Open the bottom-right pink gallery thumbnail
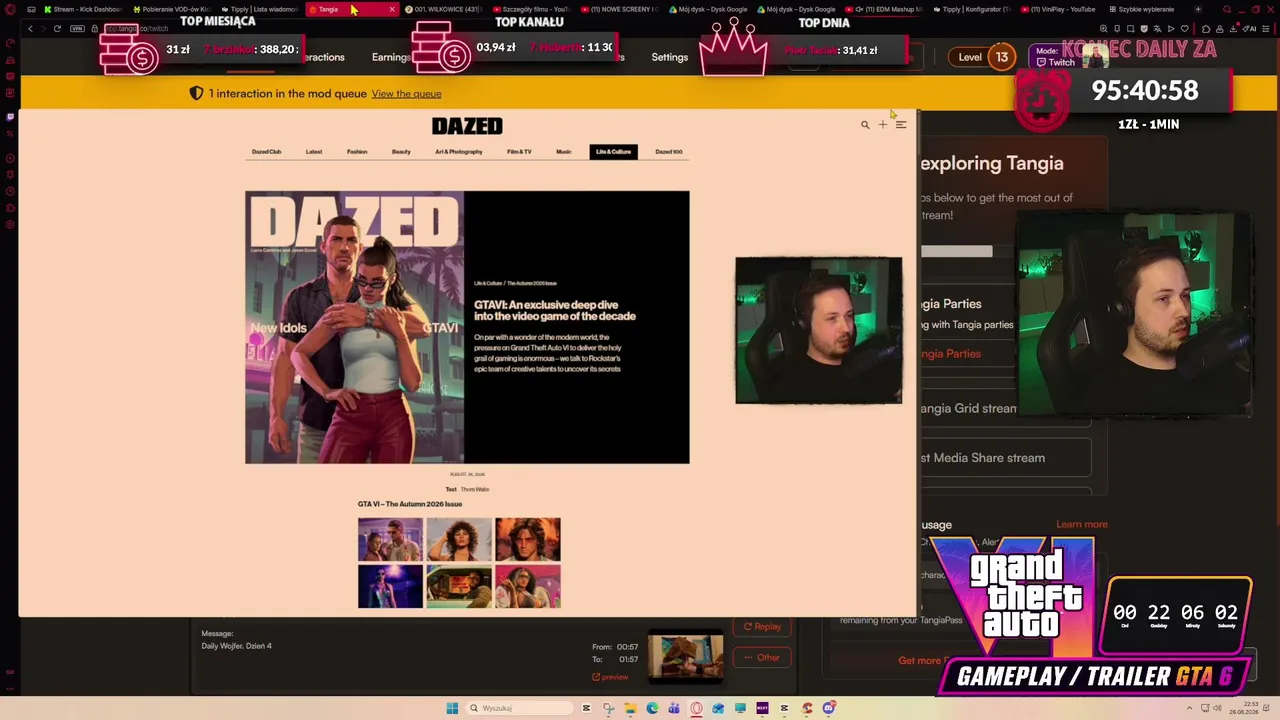 pyautogui.click(x=528, y=586)
